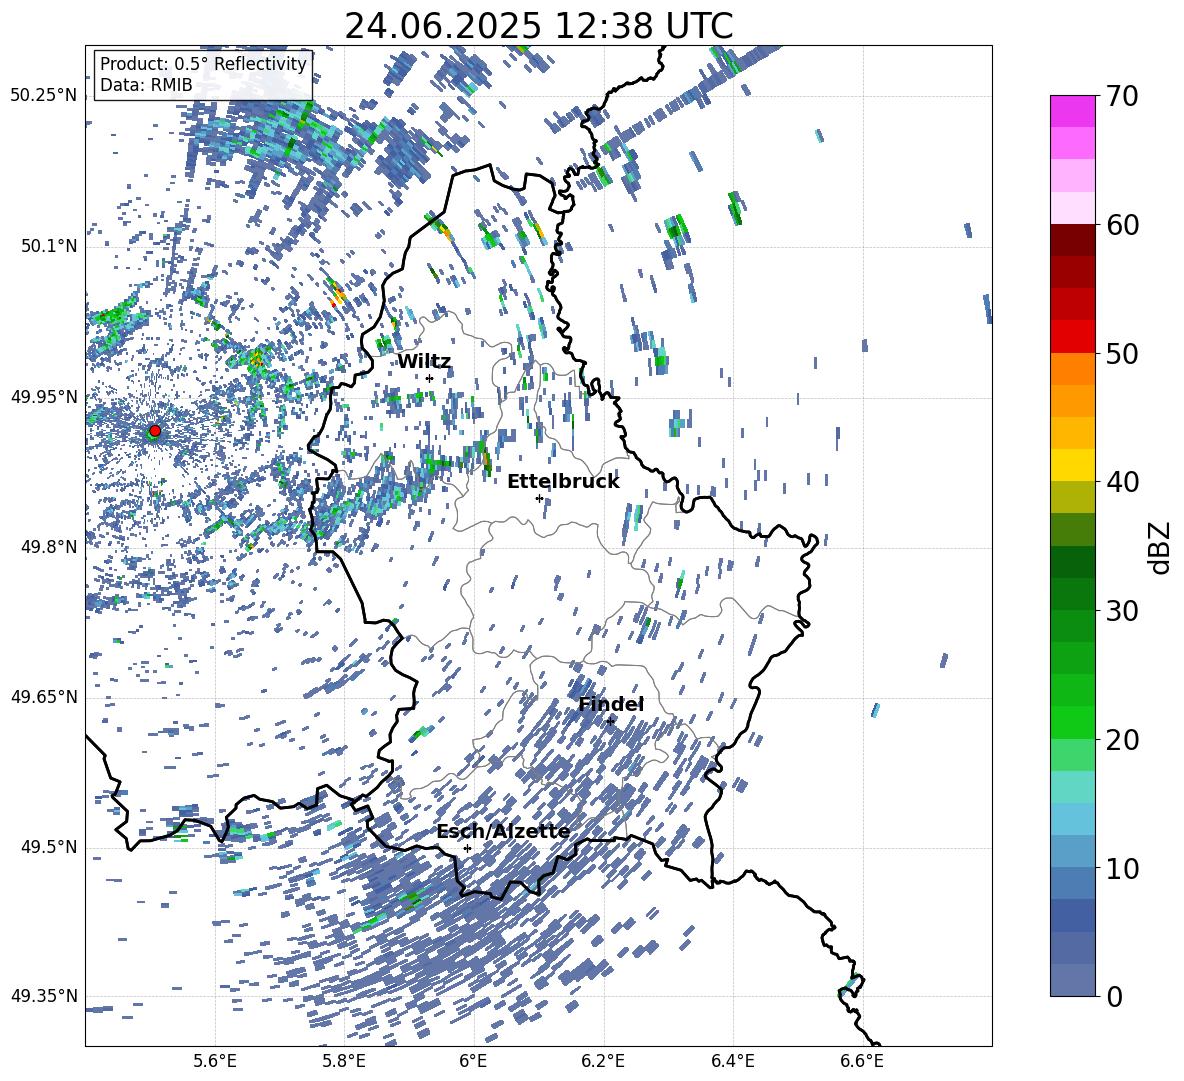Click the Data: RMIB text
This screenshot has height=1081, width=1184.
[x=146, y=85]
